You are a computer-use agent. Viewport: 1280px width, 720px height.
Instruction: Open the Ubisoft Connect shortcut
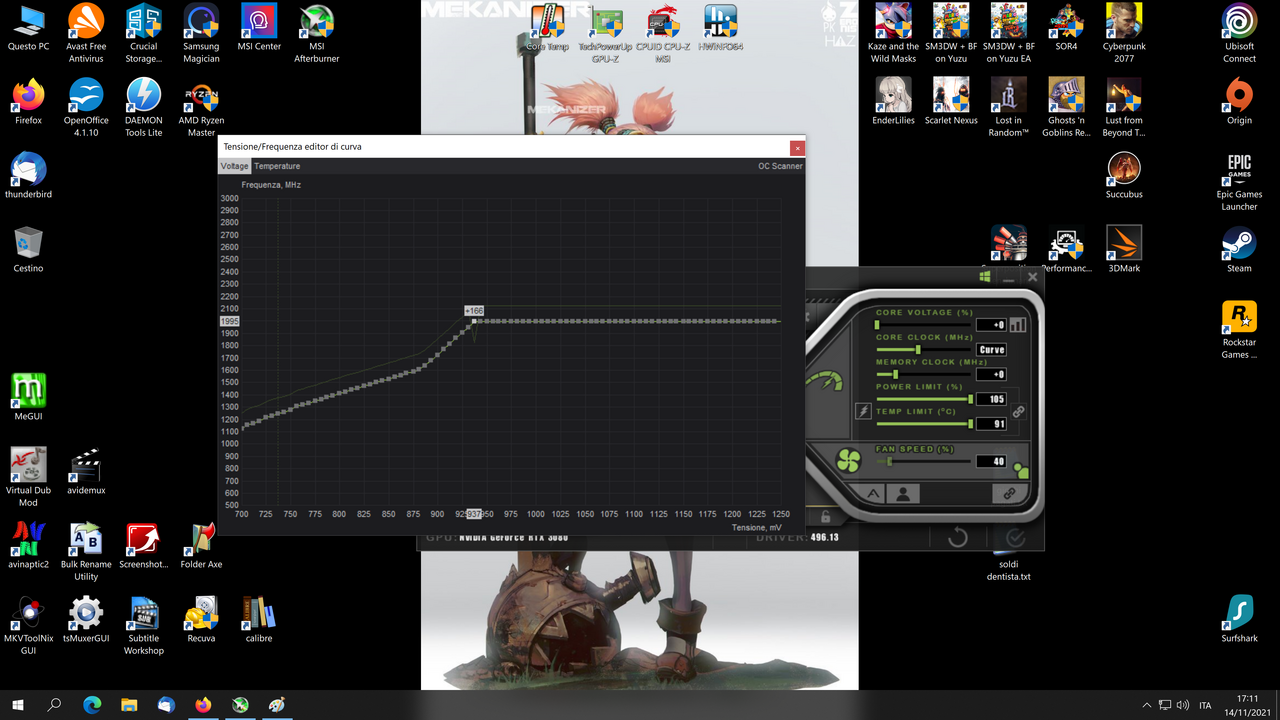(1239, 35)
